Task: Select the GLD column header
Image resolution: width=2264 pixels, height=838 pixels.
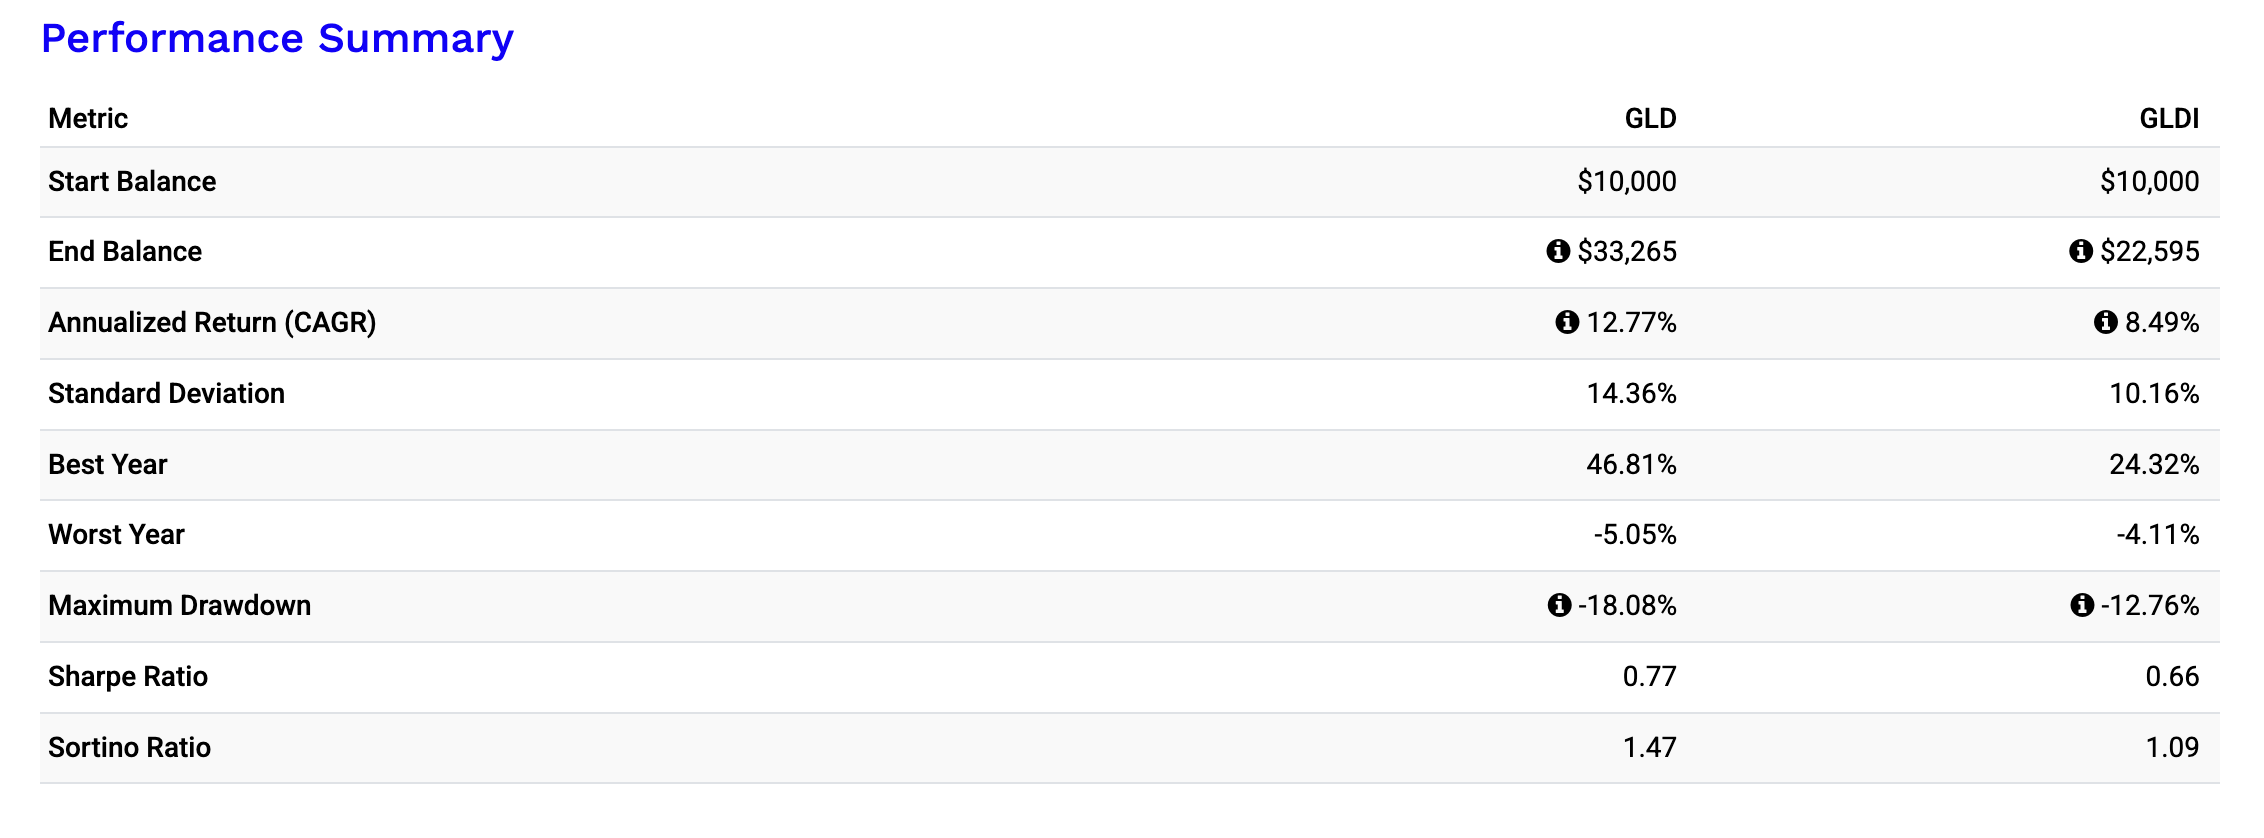Action: pyautogui.click(x=1650, y=119)
